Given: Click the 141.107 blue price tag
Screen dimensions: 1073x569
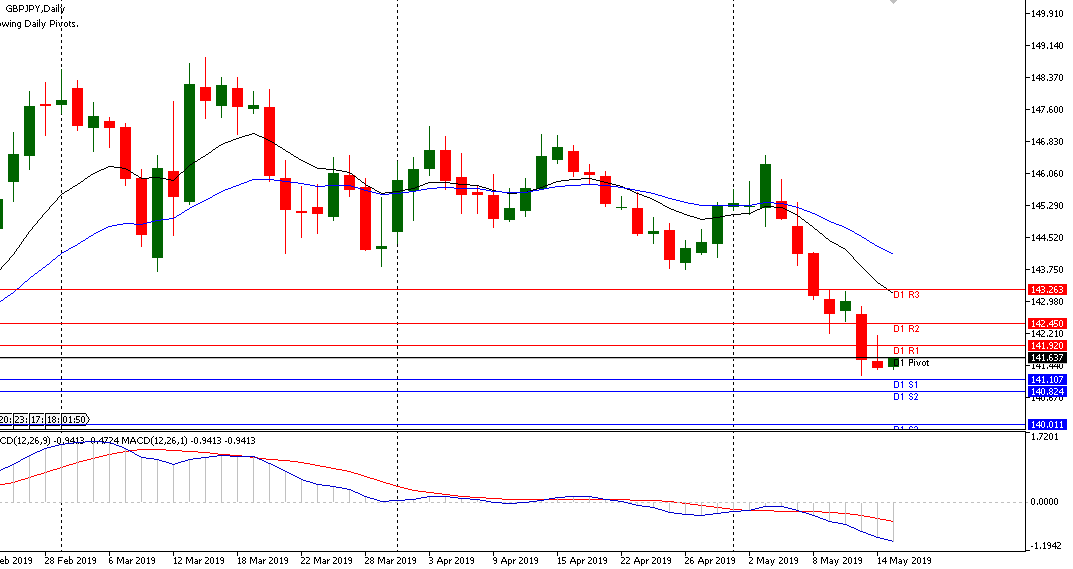Looking at the screenshot, I should [x=1046, y=380].
